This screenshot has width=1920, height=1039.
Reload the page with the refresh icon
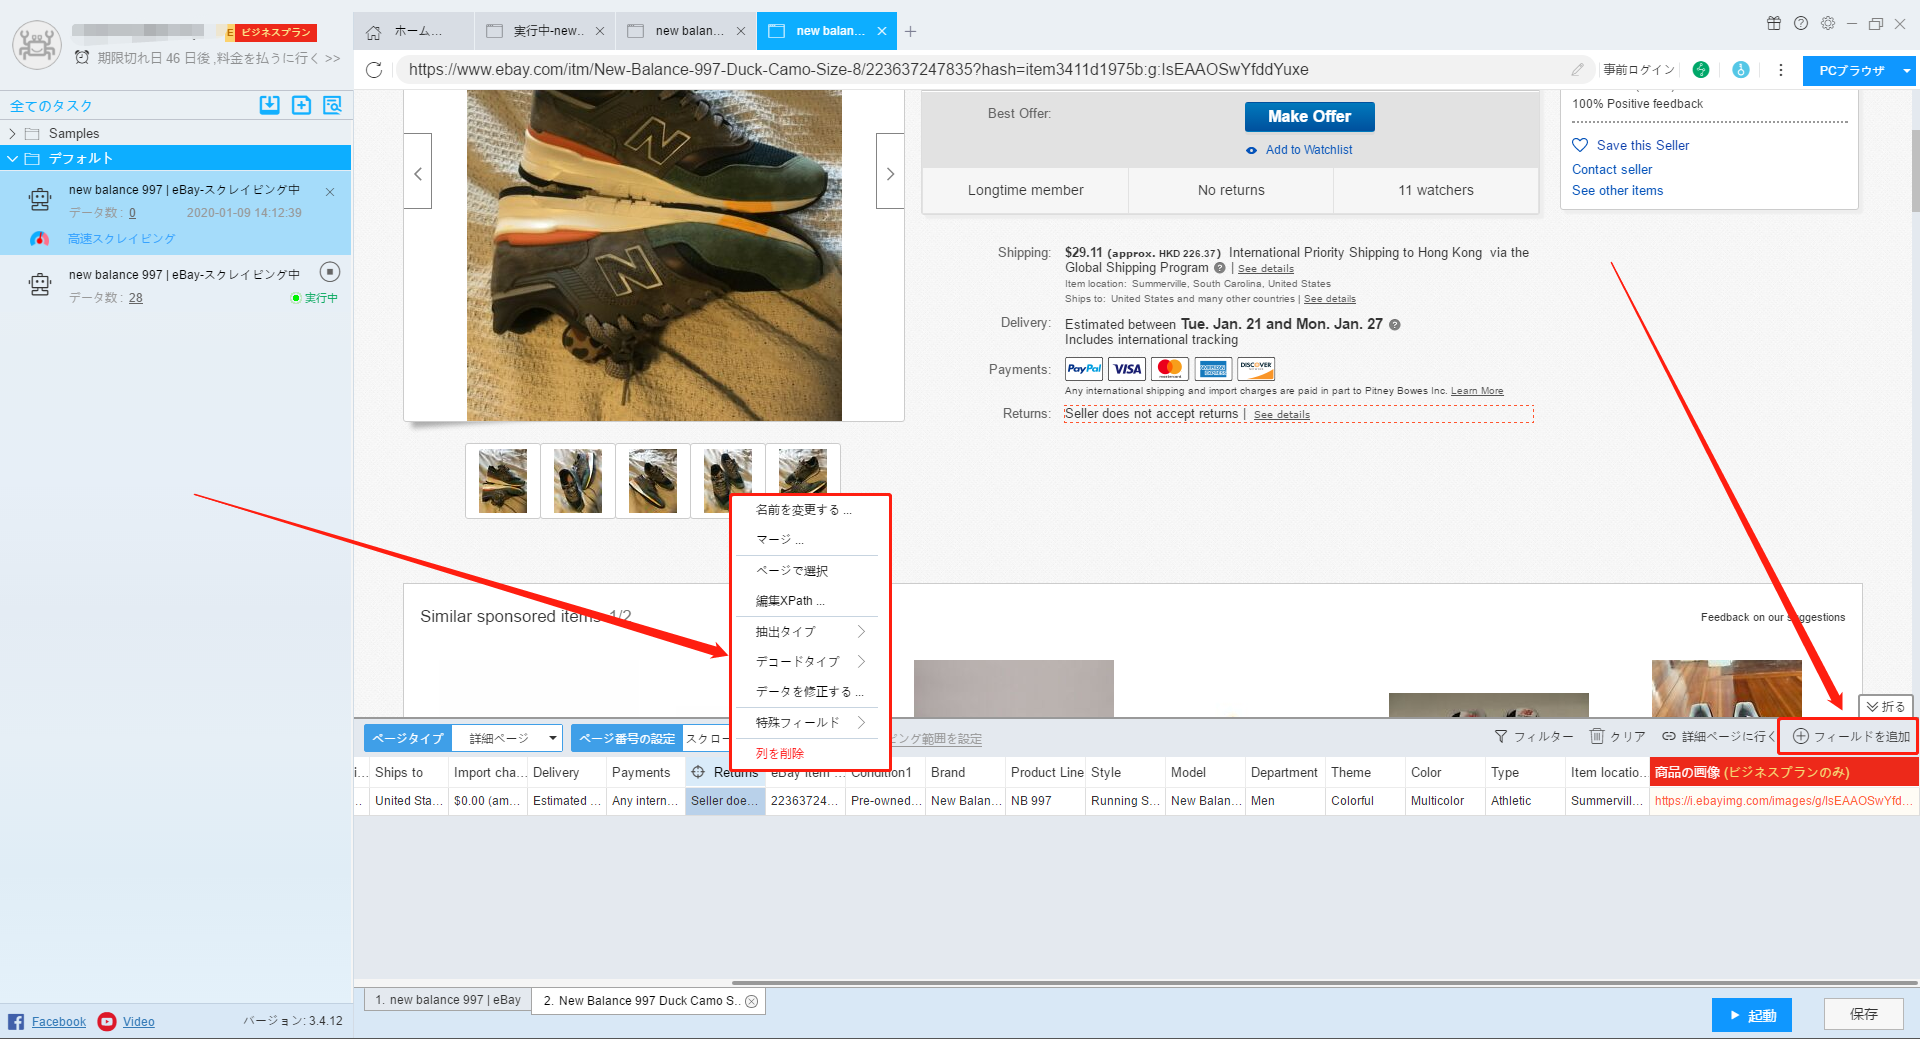point(374,70)
